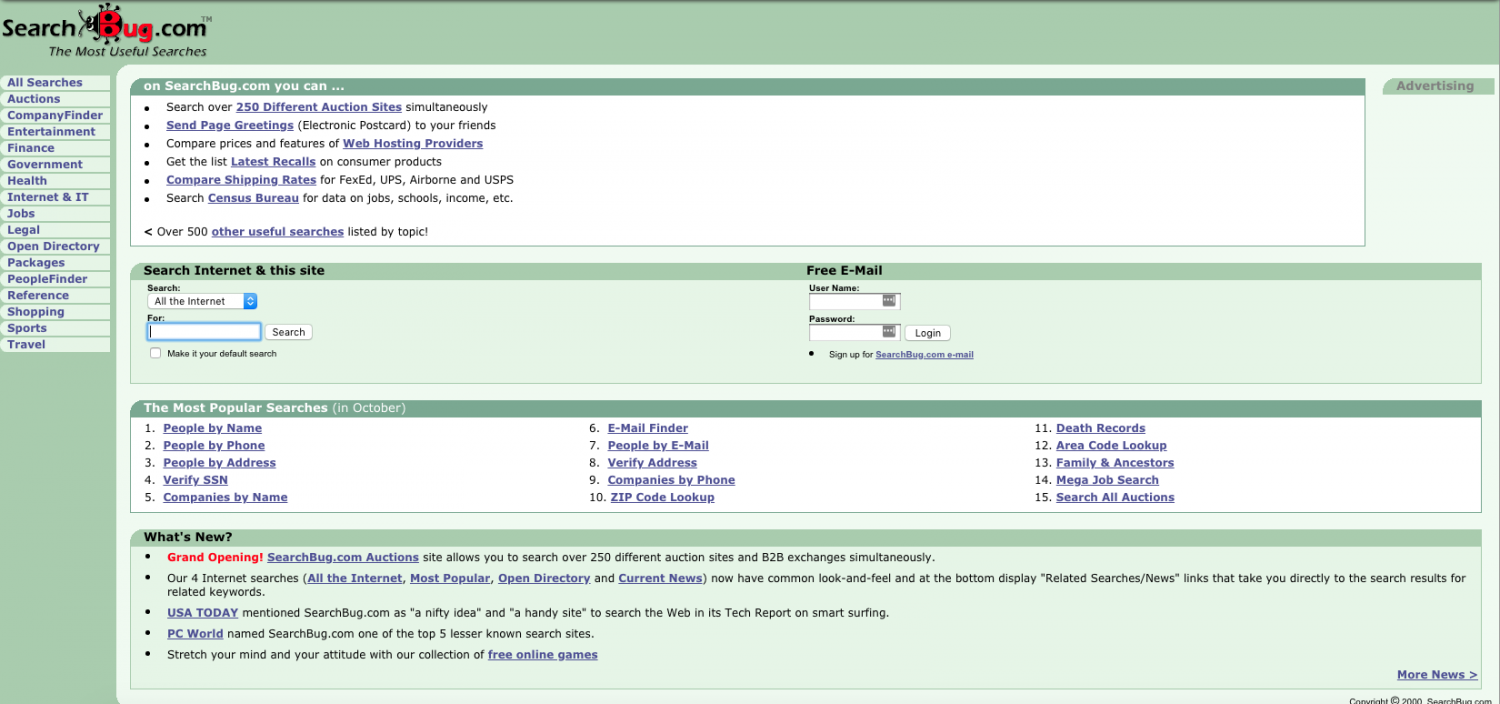The height and width of the screenshot is (704, 1500).
Task: Open the Verify Address link
Action: pyautogui.click(x=652, y=463)
